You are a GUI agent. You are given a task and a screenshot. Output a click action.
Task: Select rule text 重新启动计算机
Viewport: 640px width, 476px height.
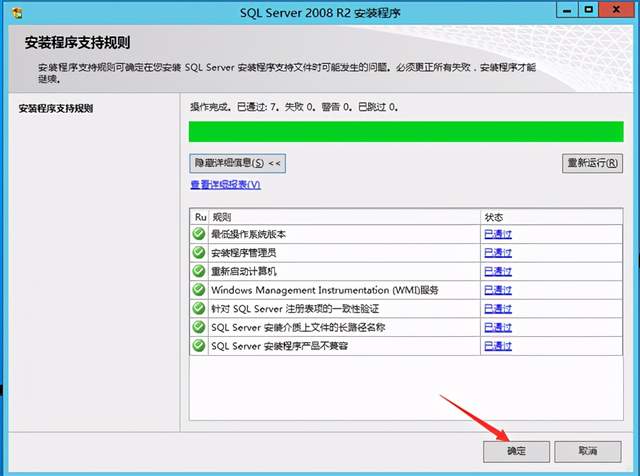pos(243,271)
